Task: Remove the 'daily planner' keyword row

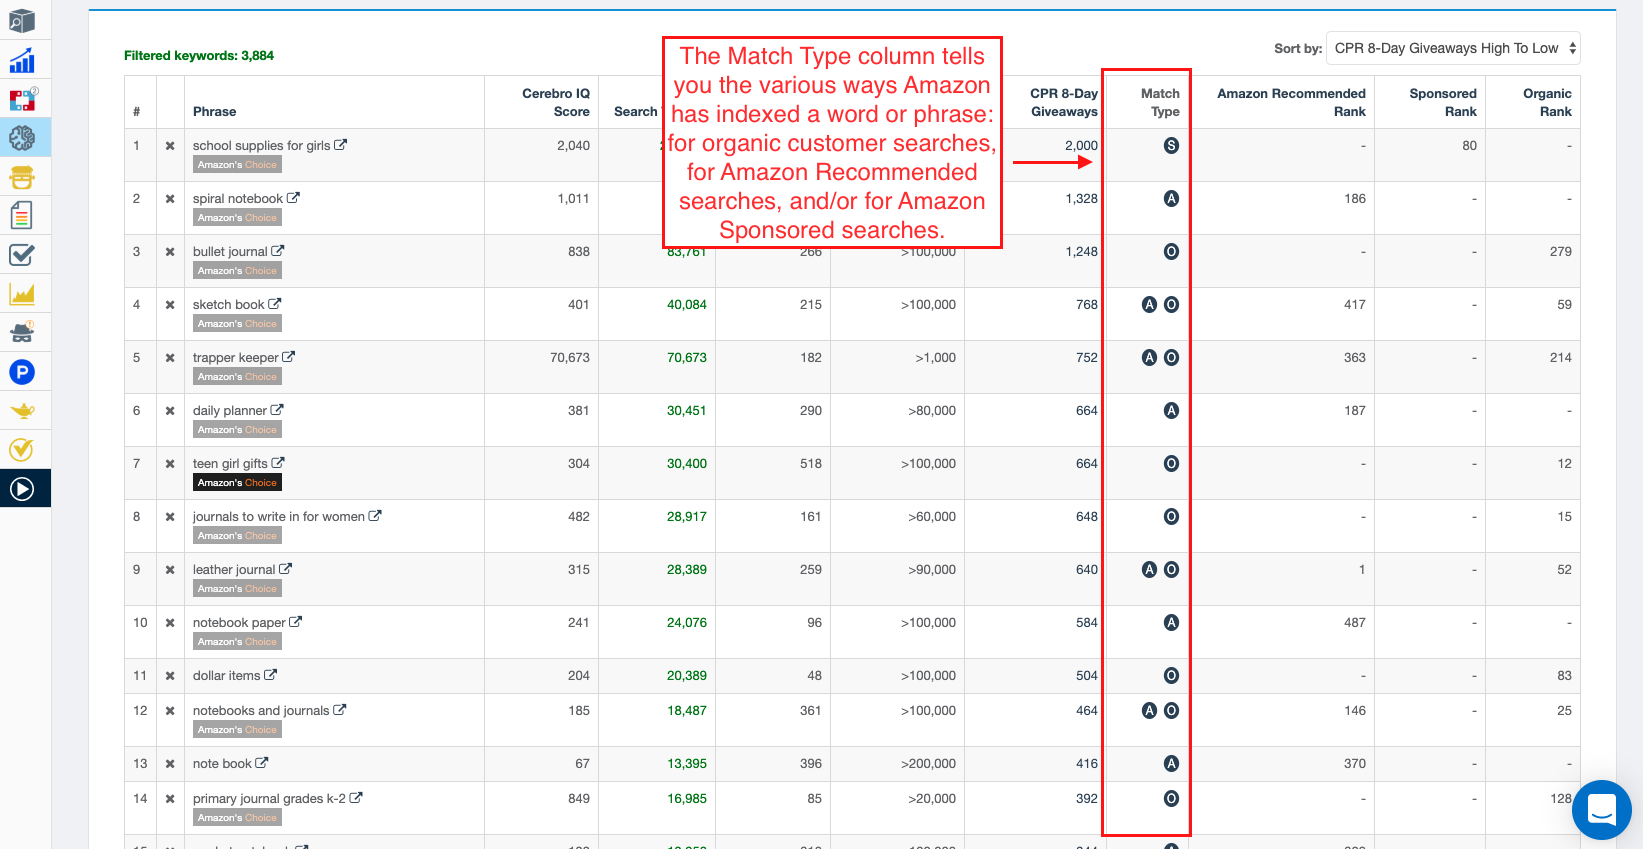Action: click(x=170, y=411)
